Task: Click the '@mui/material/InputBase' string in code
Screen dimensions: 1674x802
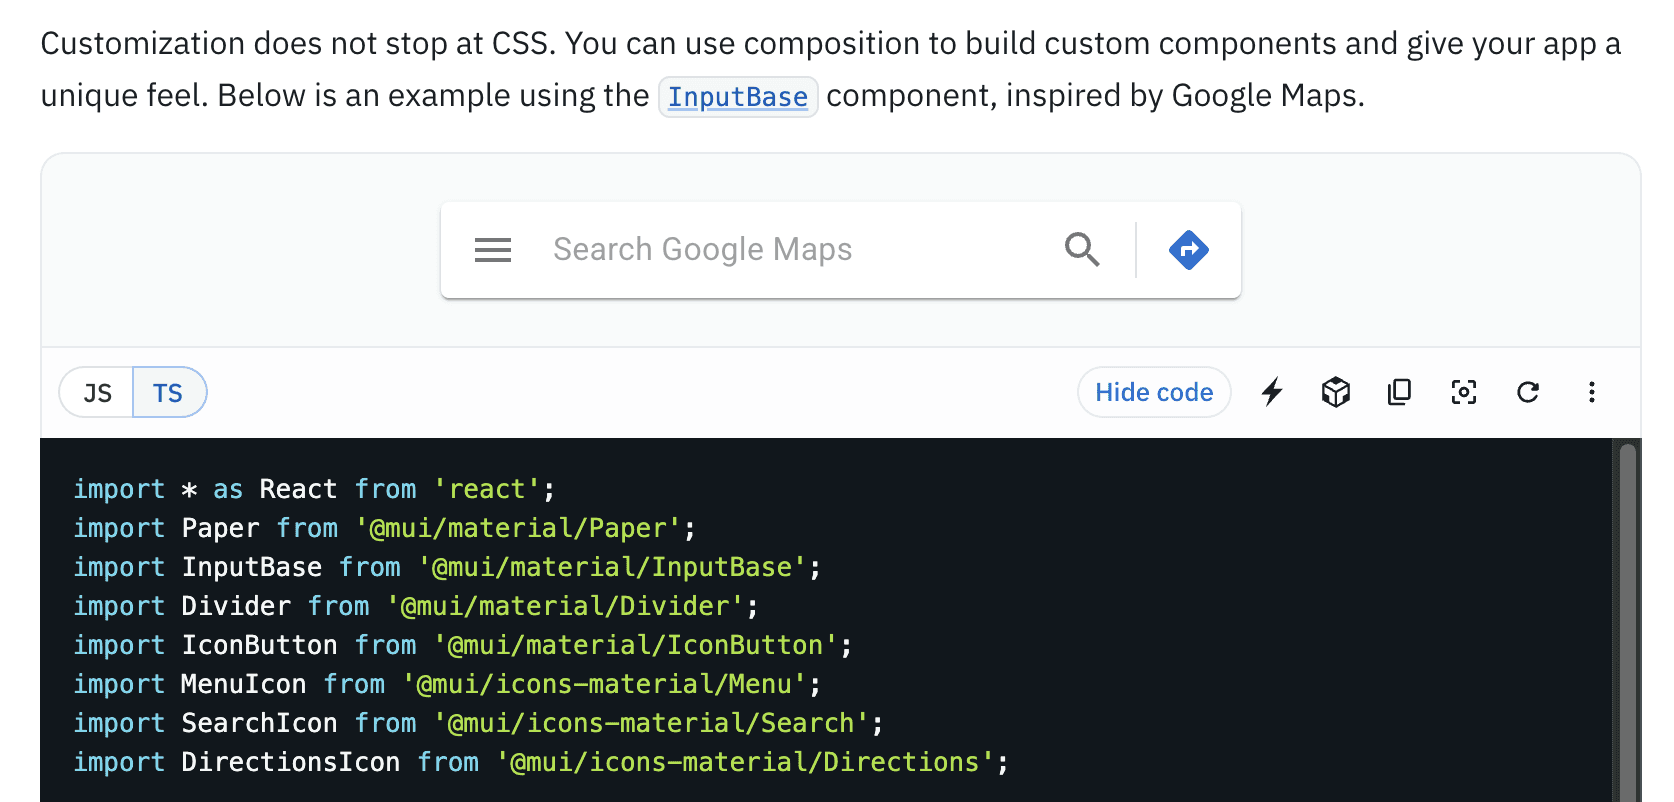Action: (613, 567)
